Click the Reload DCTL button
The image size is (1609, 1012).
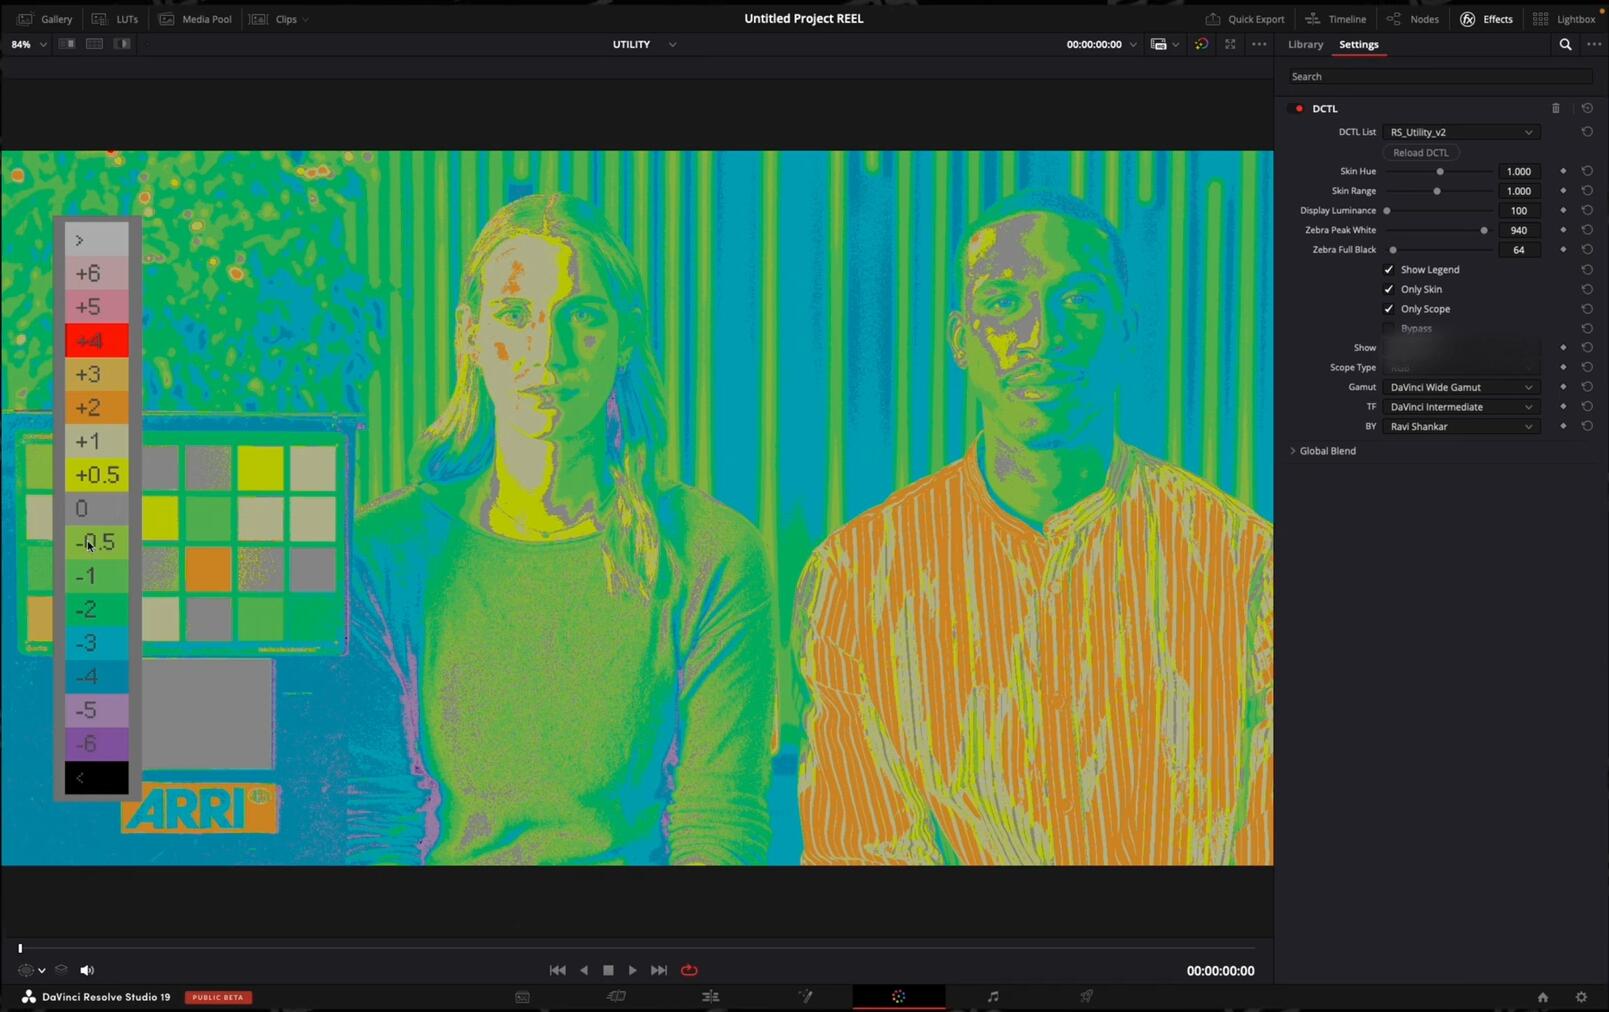pyautogui.click(x=1420, y=153)
